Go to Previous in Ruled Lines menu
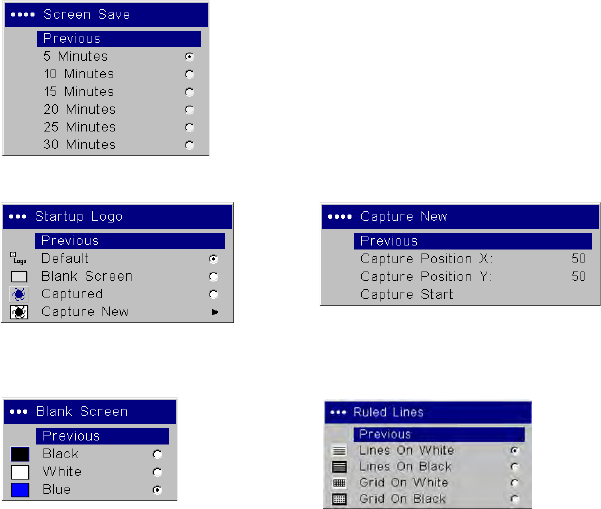The height and width of the screenshot is (509, 601). pyautogui.click(x=438, y=435)
